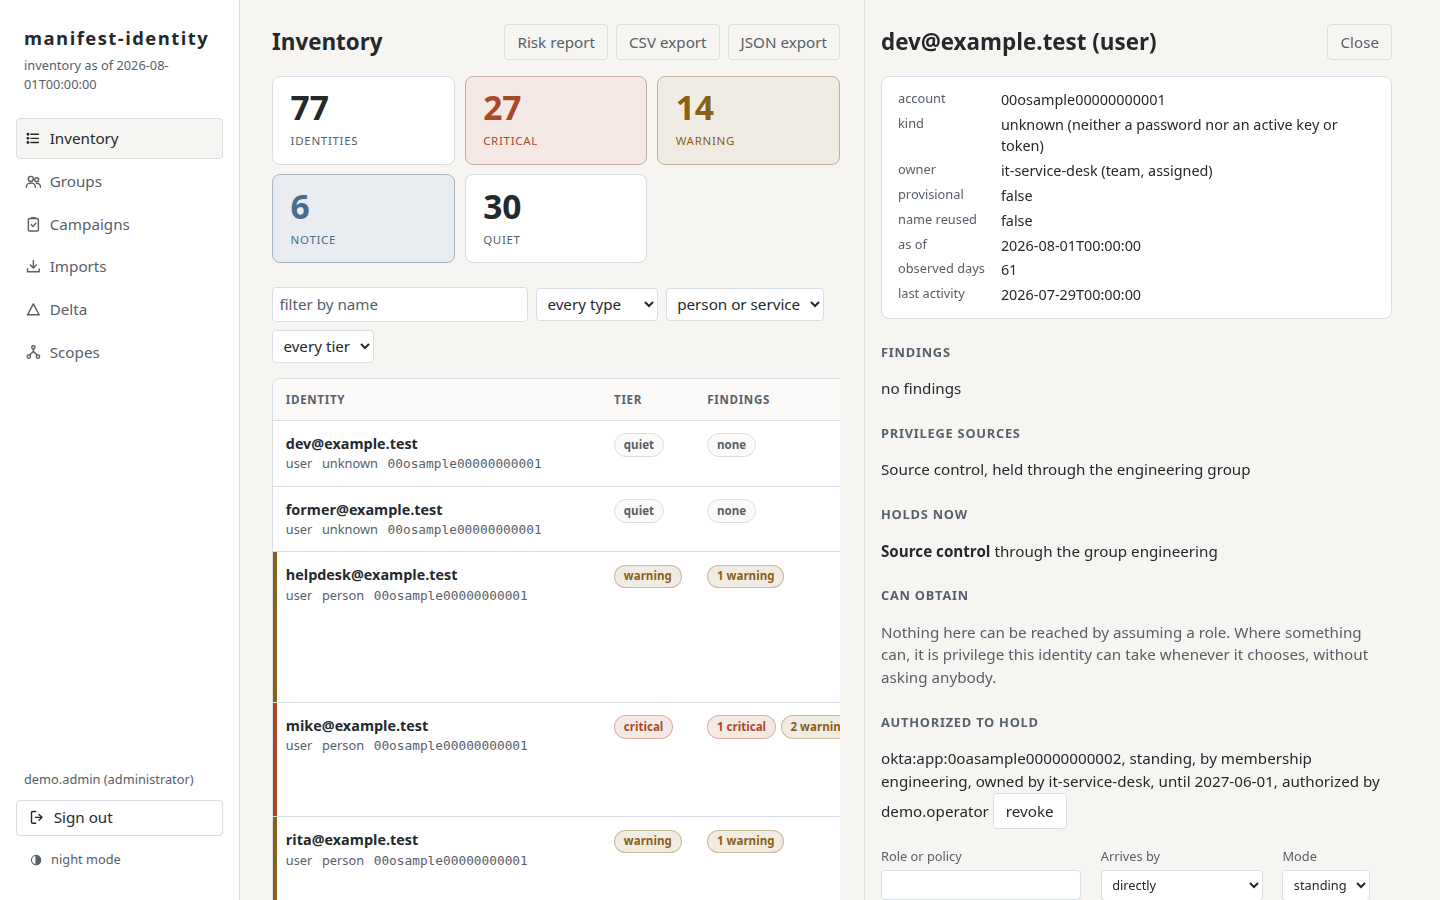Select the 6 Notice summary card
This screenshot has width=1440, height=900.
coord(364,219)
